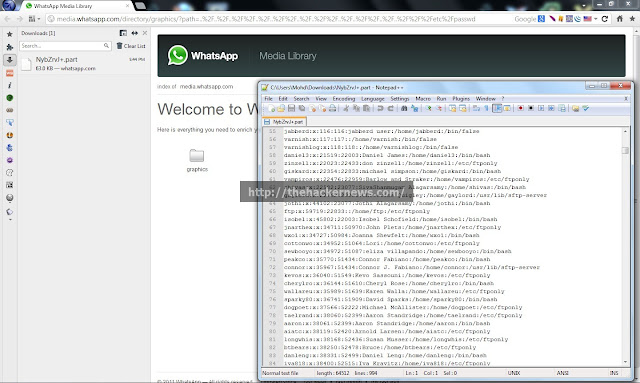Viewport: 640px width, 383px height.
Task: Click the UNIX line ending status bar field
Action: (x=514, y=373)
